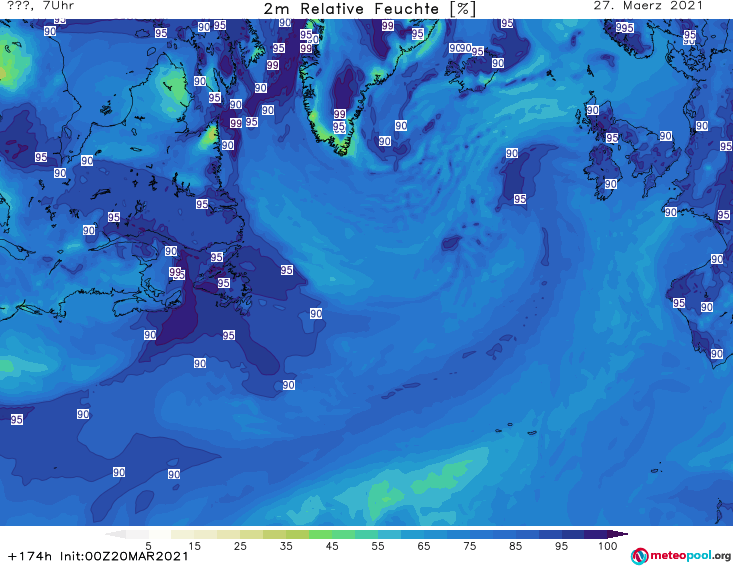
Task: Click the colorbar value label 5
Action: click(x=149, y=546)
